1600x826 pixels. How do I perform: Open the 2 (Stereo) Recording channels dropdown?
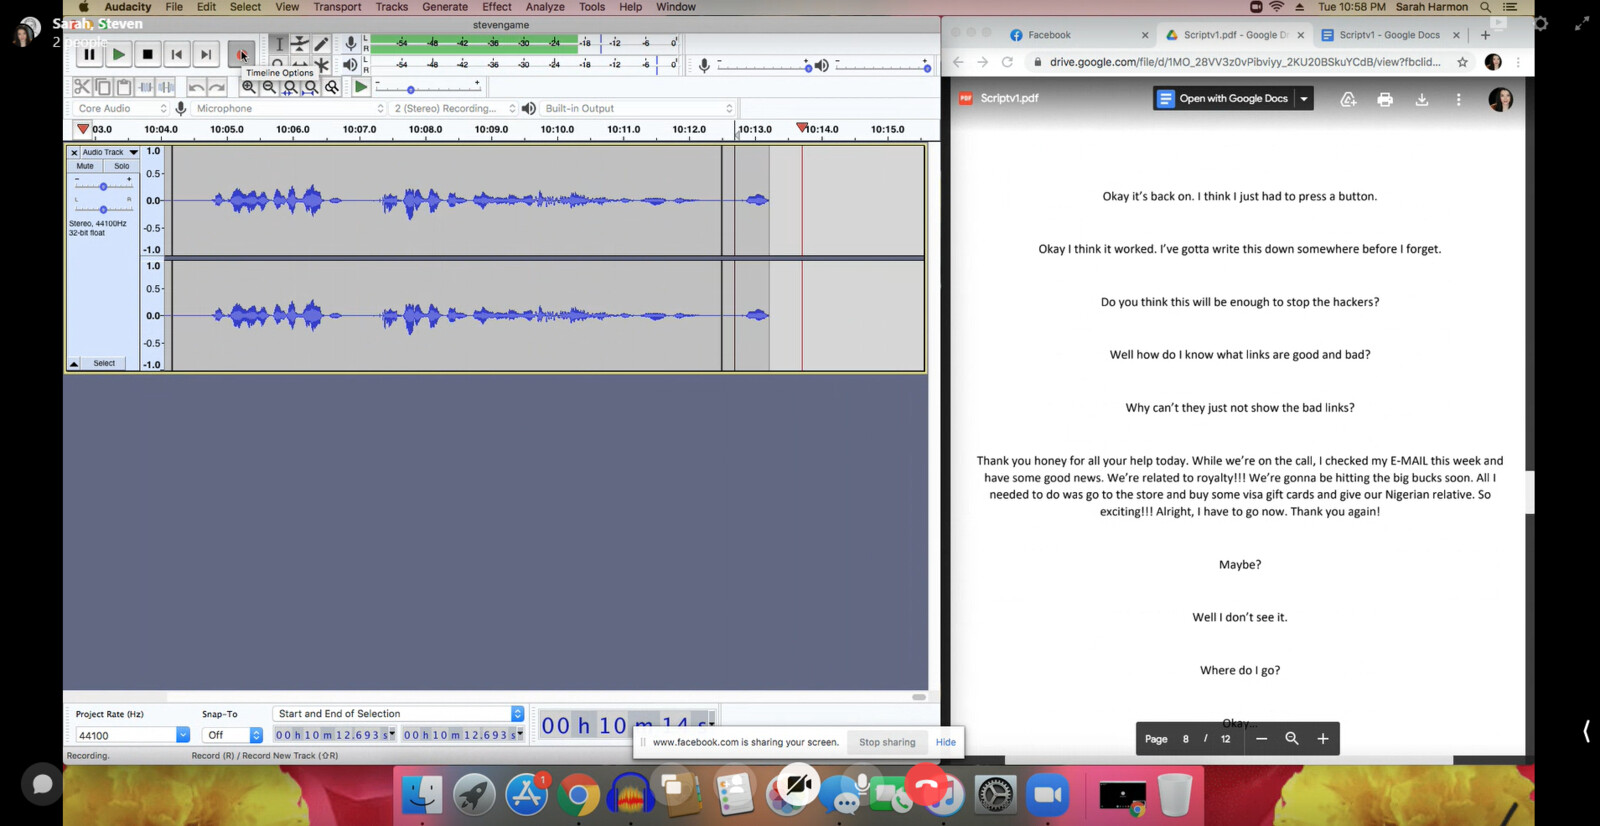coord(454,108)
